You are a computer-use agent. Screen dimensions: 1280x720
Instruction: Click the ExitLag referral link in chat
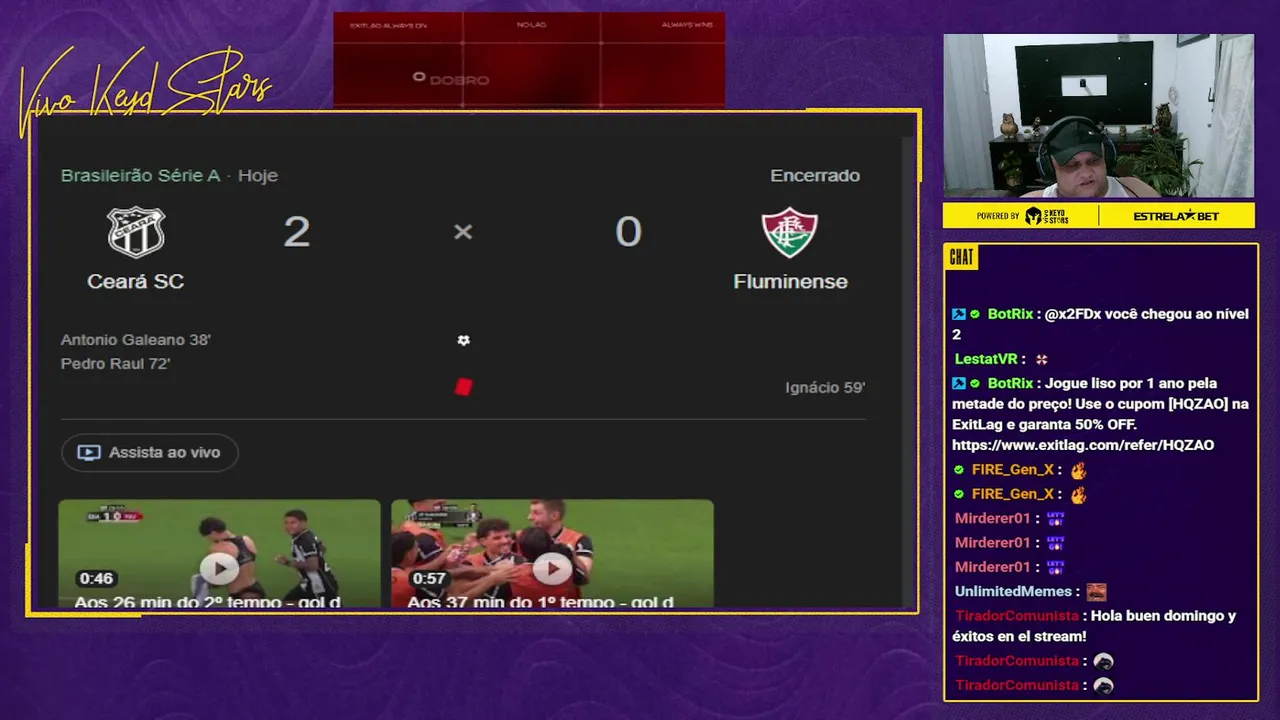tap(1083, 445)
